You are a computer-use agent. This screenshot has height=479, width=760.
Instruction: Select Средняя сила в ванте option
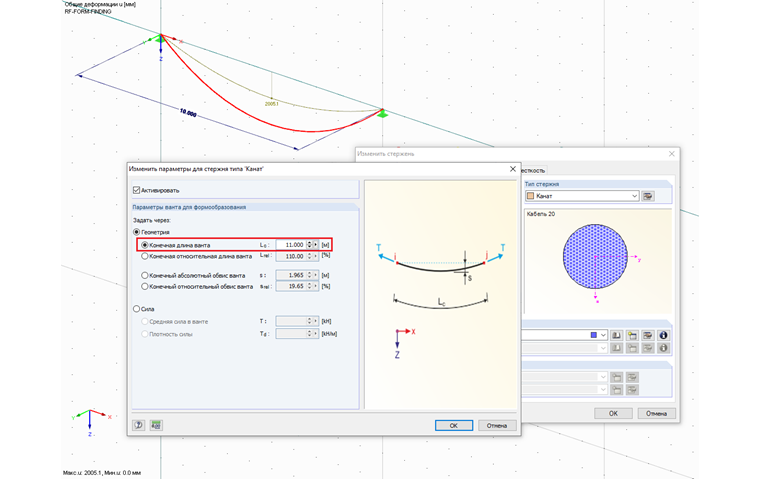(x=144, y=321)
